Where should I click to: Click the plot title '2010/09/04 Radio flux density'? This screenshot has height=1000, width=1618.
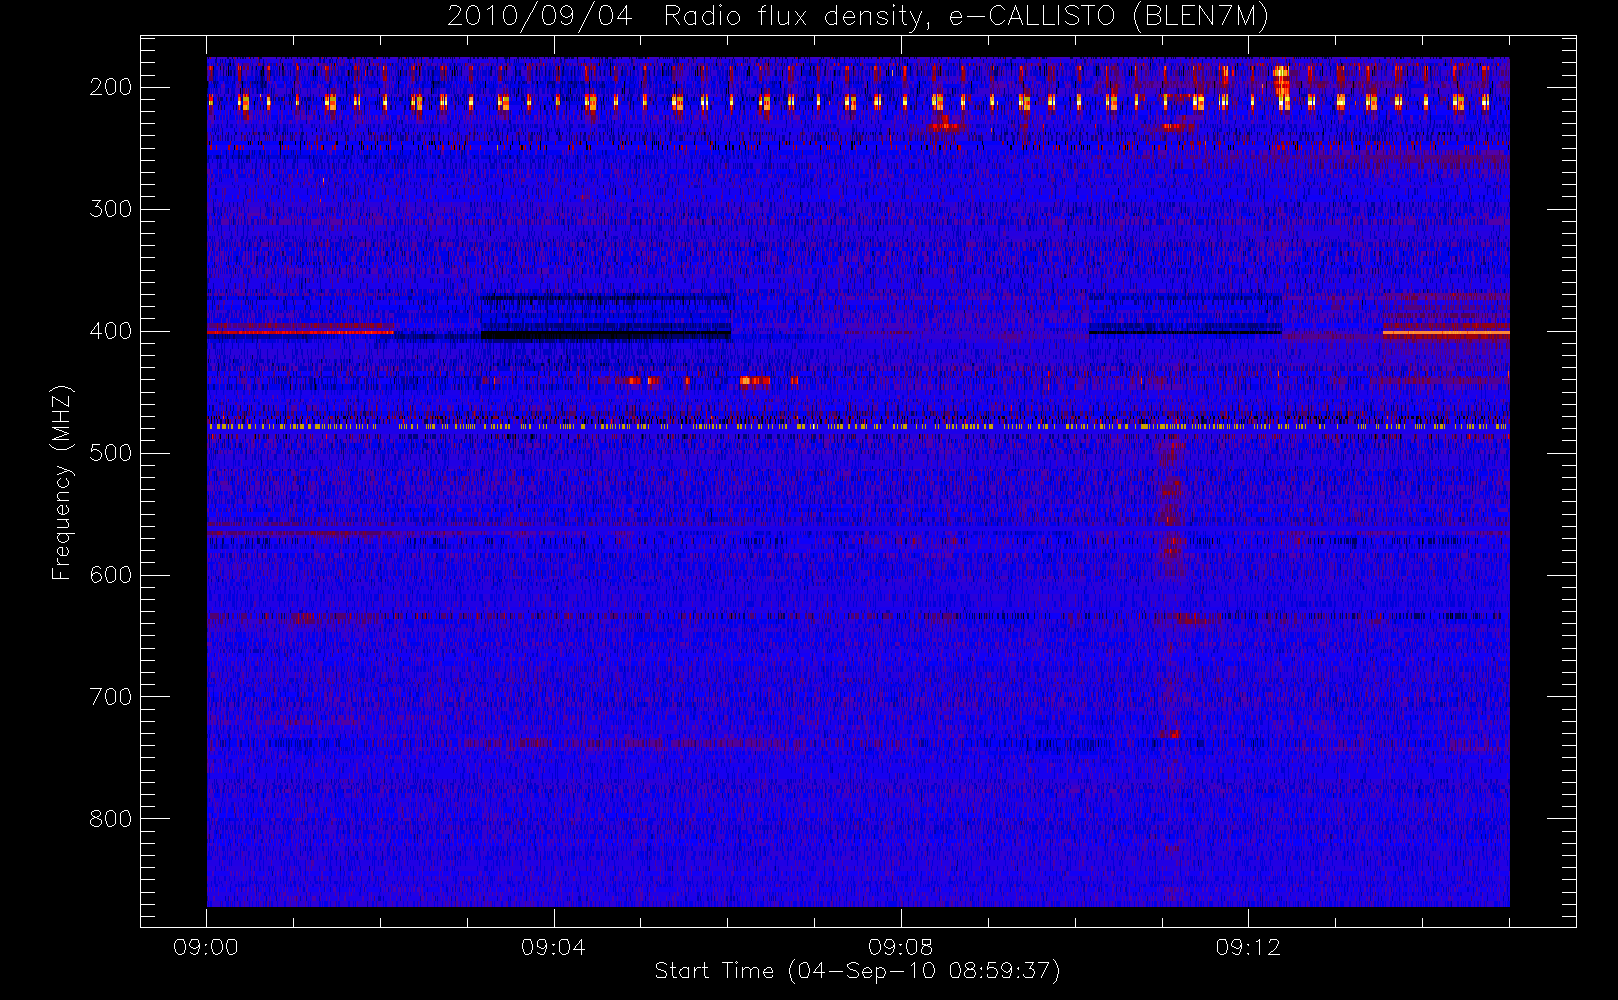pos(858,17)
